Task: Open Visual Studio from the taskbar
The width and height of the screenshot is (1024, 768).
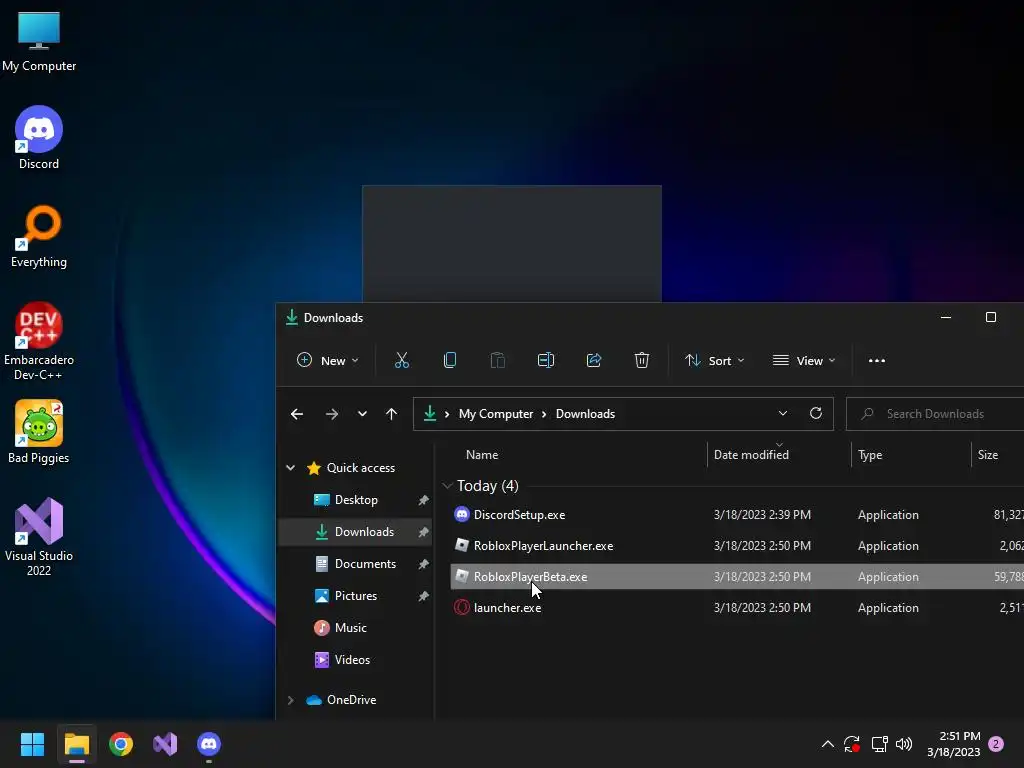Action: 165,744
